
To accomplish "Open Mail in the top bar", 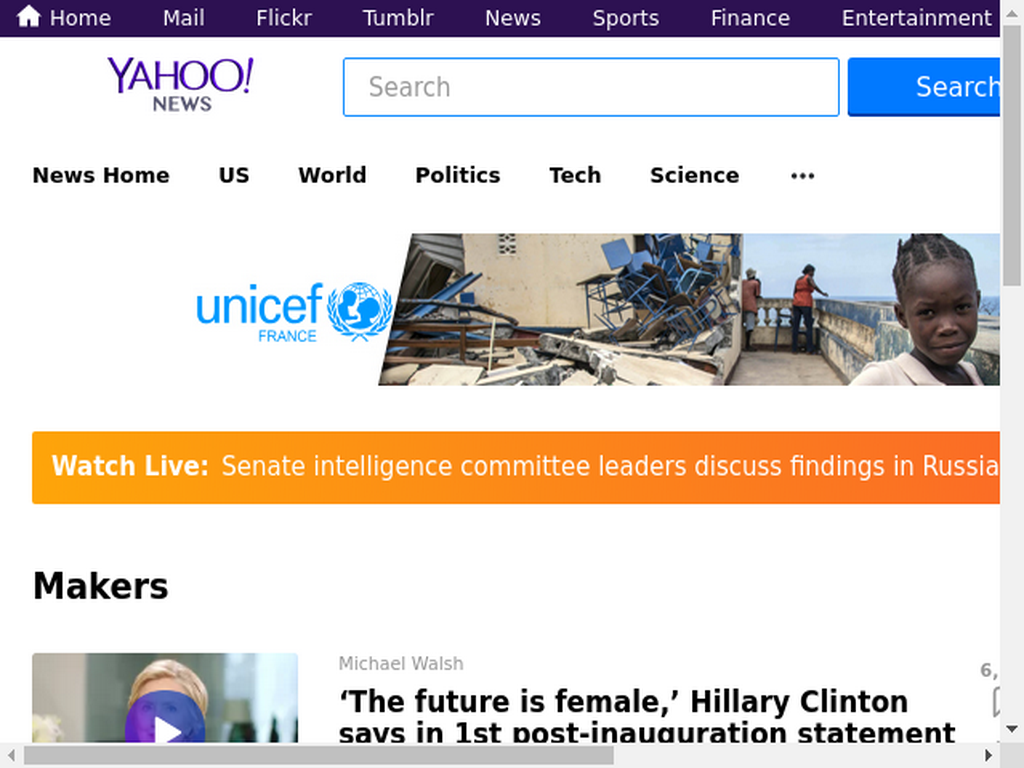I will pyautogui.click(x=184, y=18).
